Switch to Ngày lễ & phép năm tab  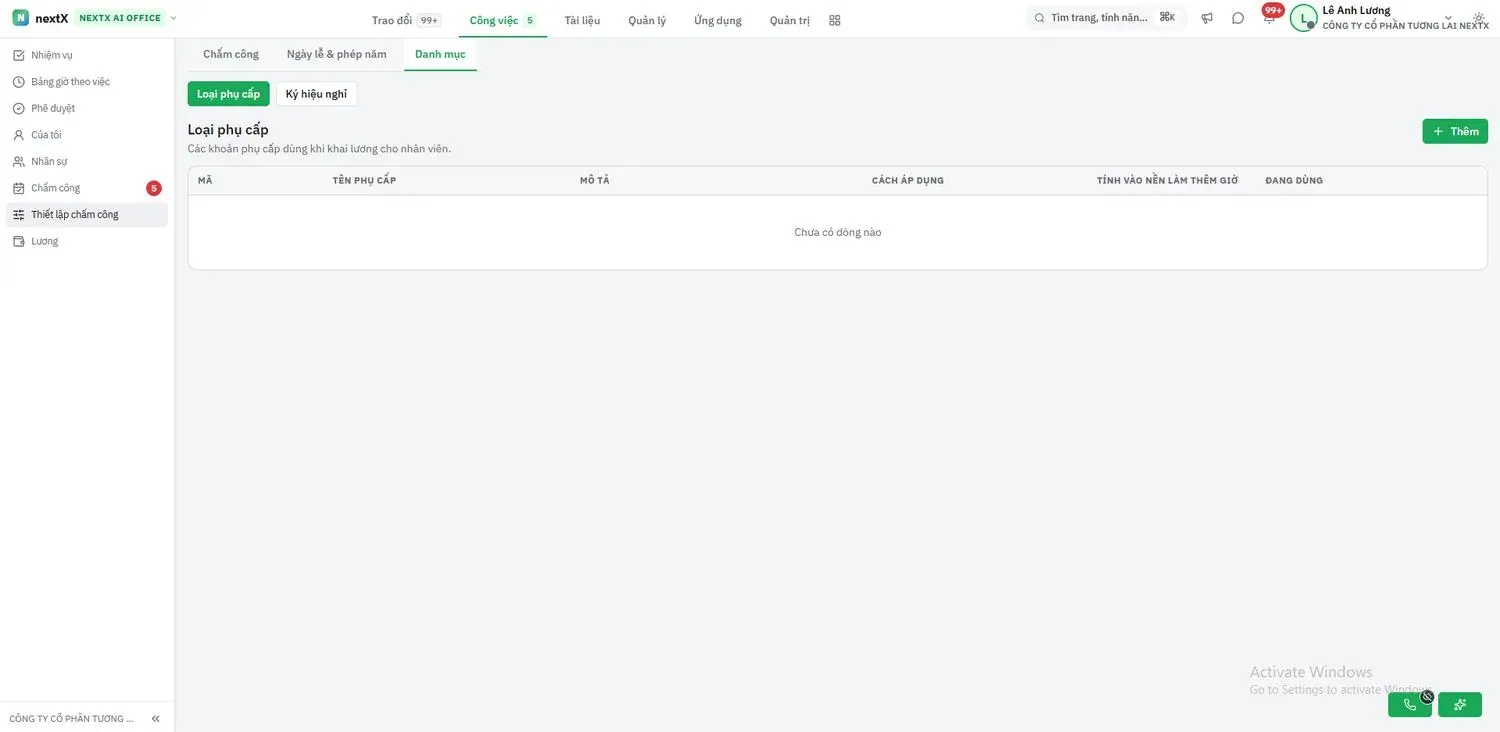pos(337,54)
